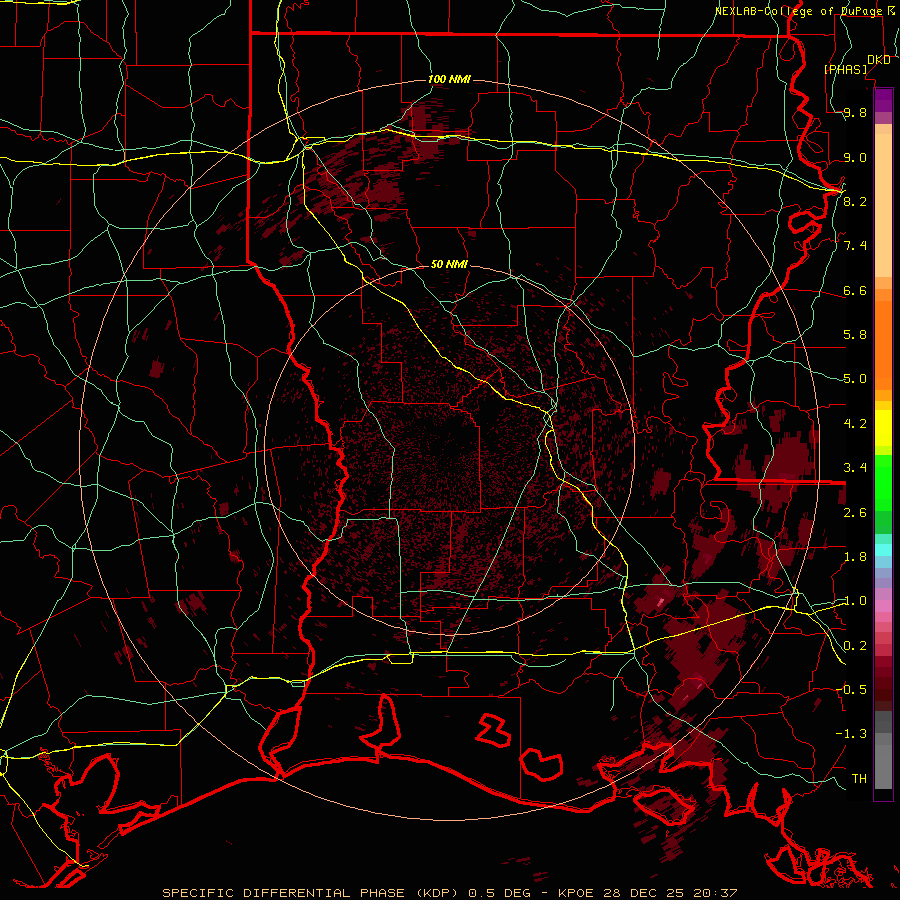Click the "[PHAS]" units label

(x=845, y=69)
